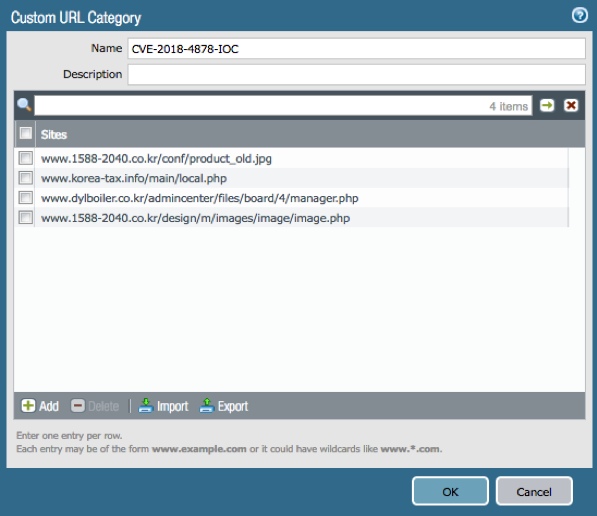Click the disabled Delete button
The height and width of the screenshot is (516, 597).
point(95,406)
